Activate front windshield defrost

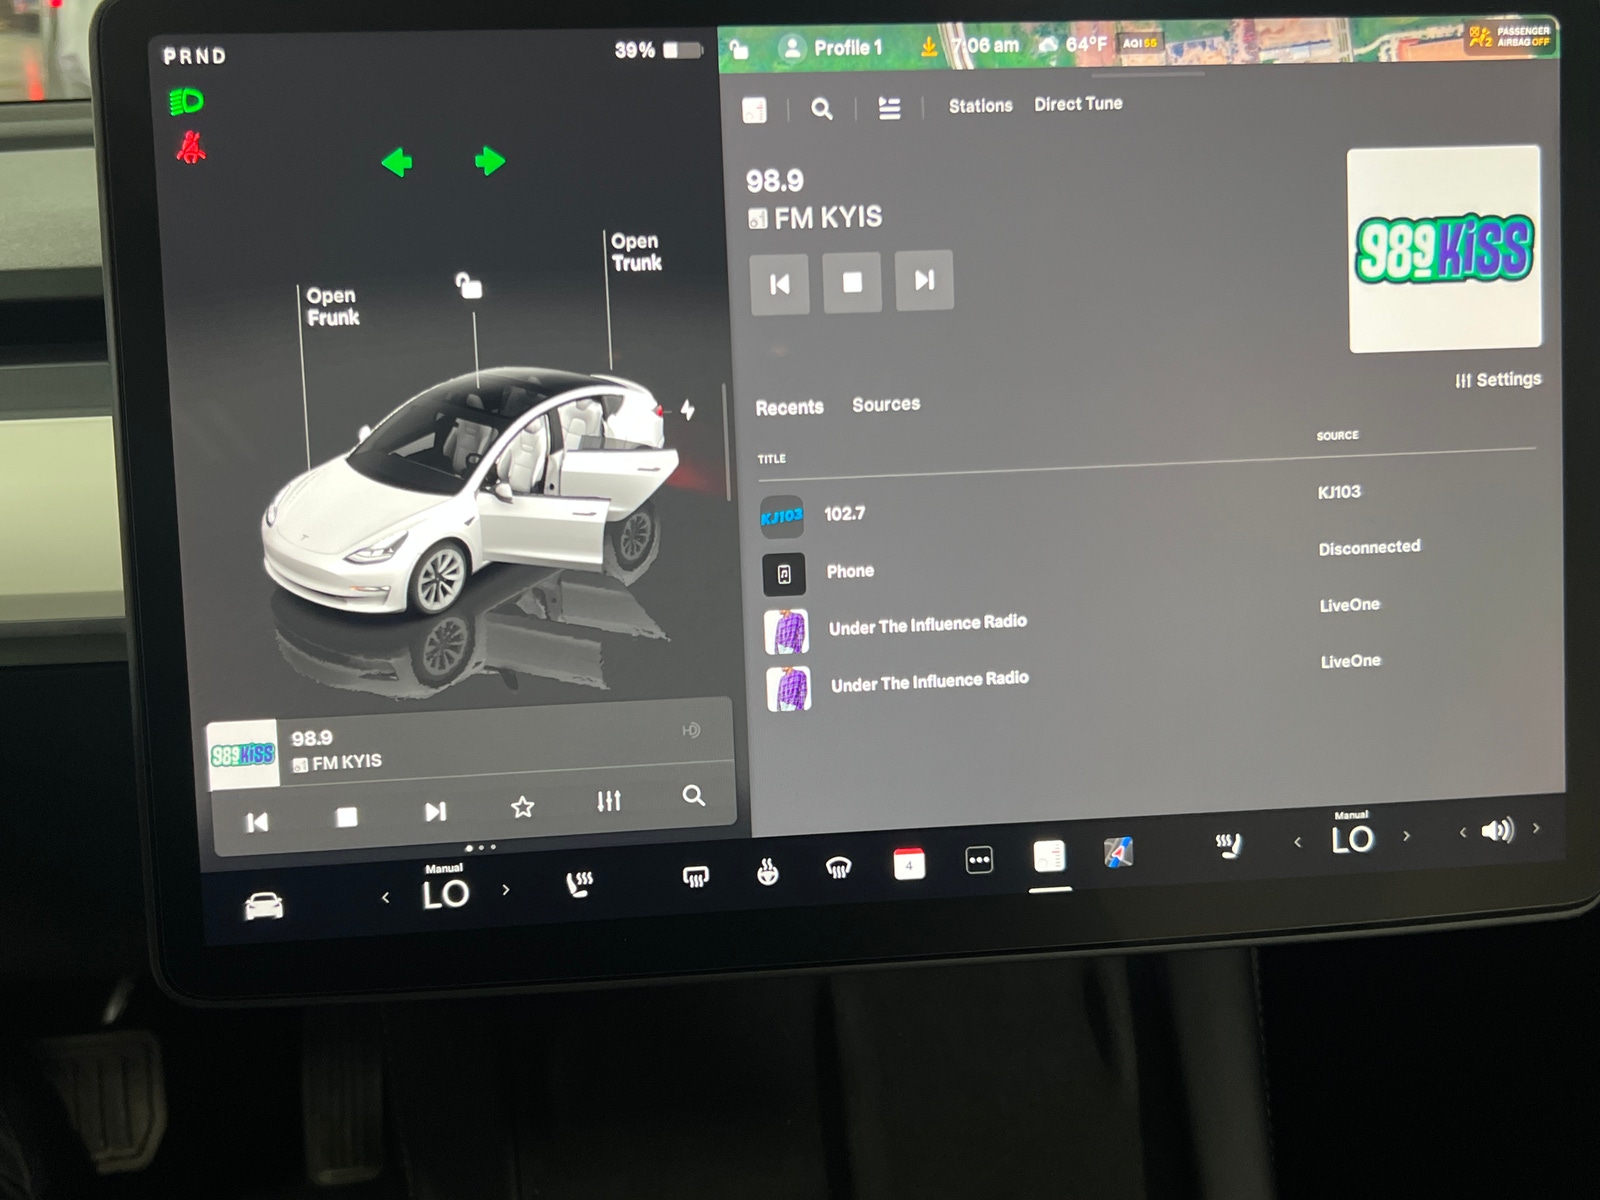(838, 867)
